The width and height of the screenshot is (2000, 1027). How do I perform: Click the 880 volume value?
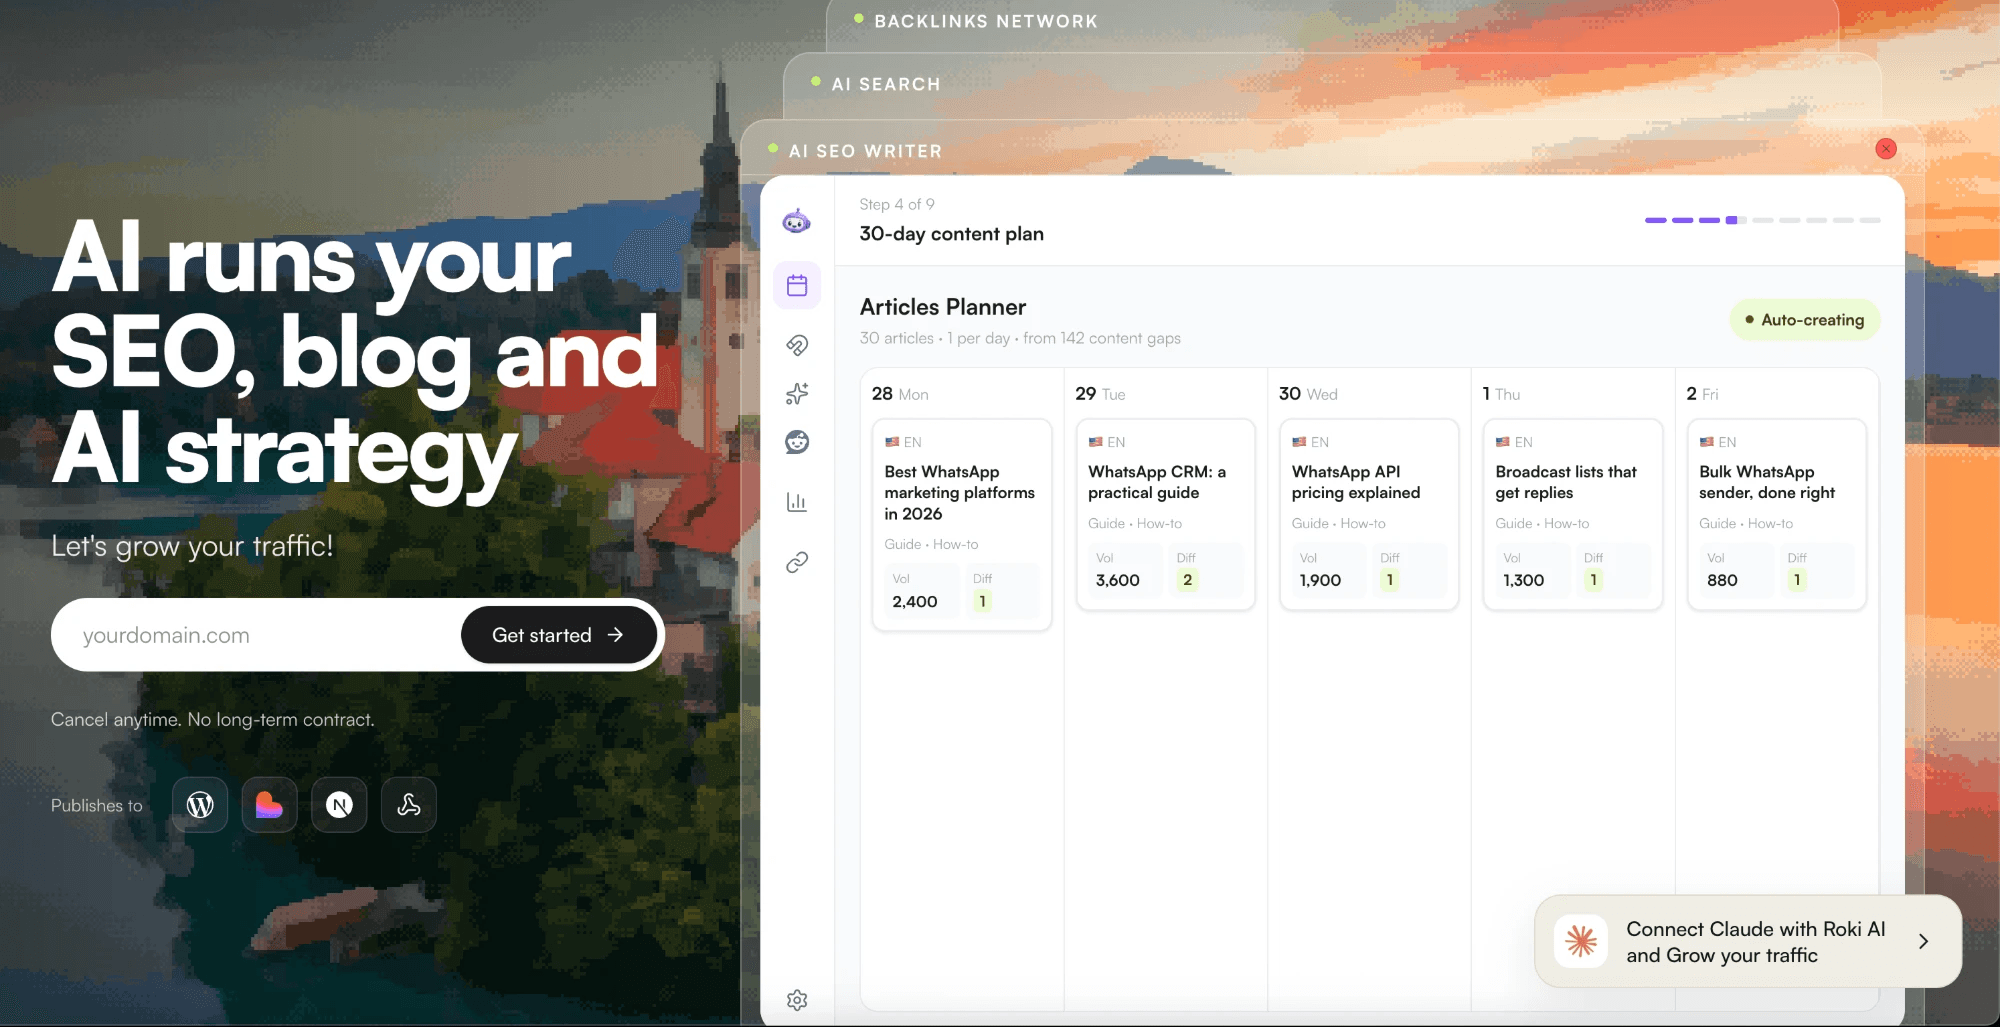(1722, 580)
